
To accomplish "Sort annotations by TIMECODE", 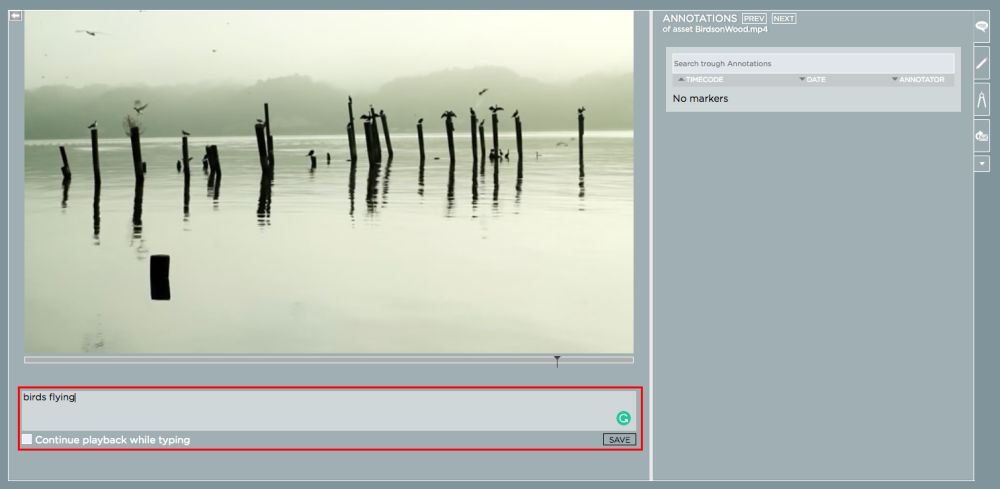I will tap(704, 79).
